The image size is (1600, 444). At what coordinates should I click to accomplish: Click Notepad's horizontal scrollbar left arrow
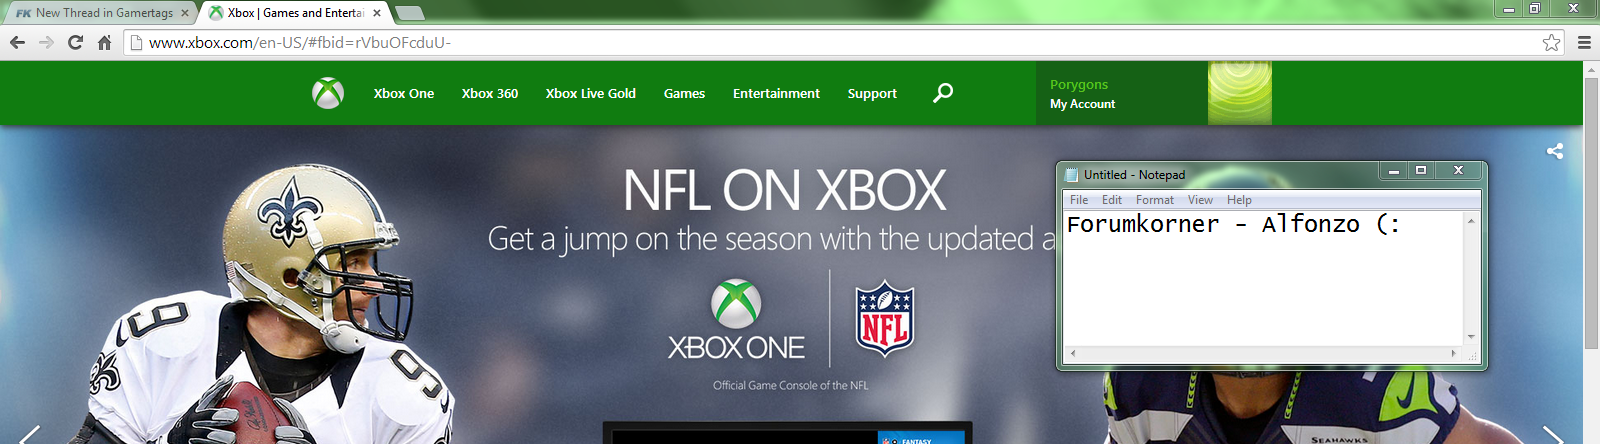pos(1072,353)
